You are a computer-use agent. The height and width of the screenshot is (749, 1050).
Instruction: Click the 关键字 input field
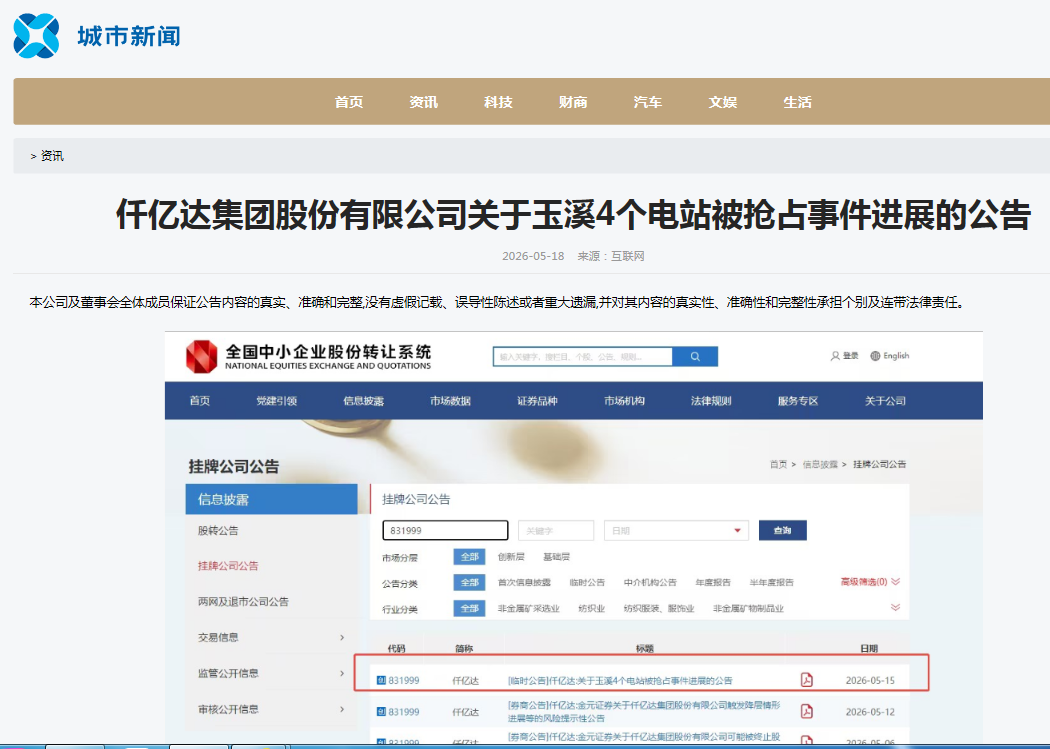point(556,530)
